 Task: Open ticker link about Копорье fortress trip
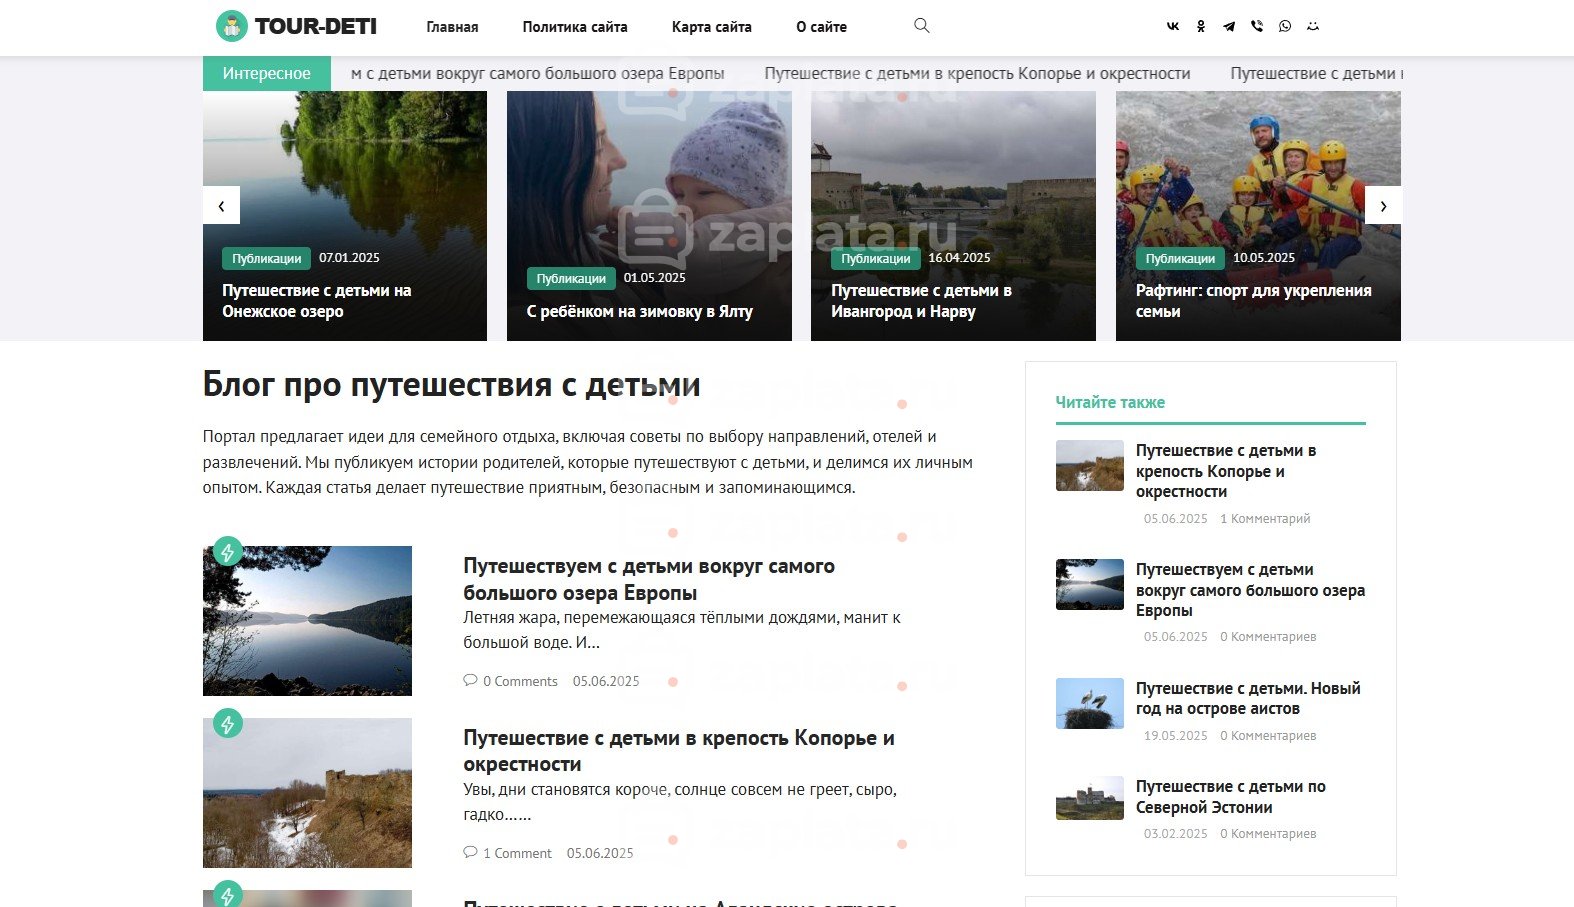click(977, 73)
